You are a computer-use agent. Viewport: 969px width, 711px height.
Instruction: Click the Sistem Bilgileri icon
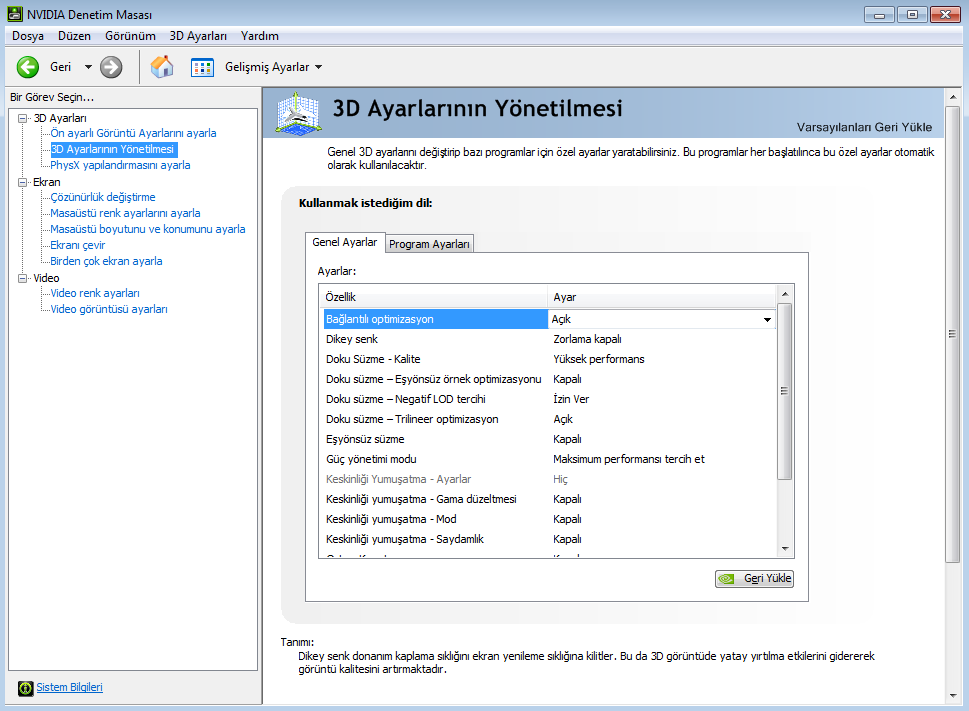click(25, 688)
